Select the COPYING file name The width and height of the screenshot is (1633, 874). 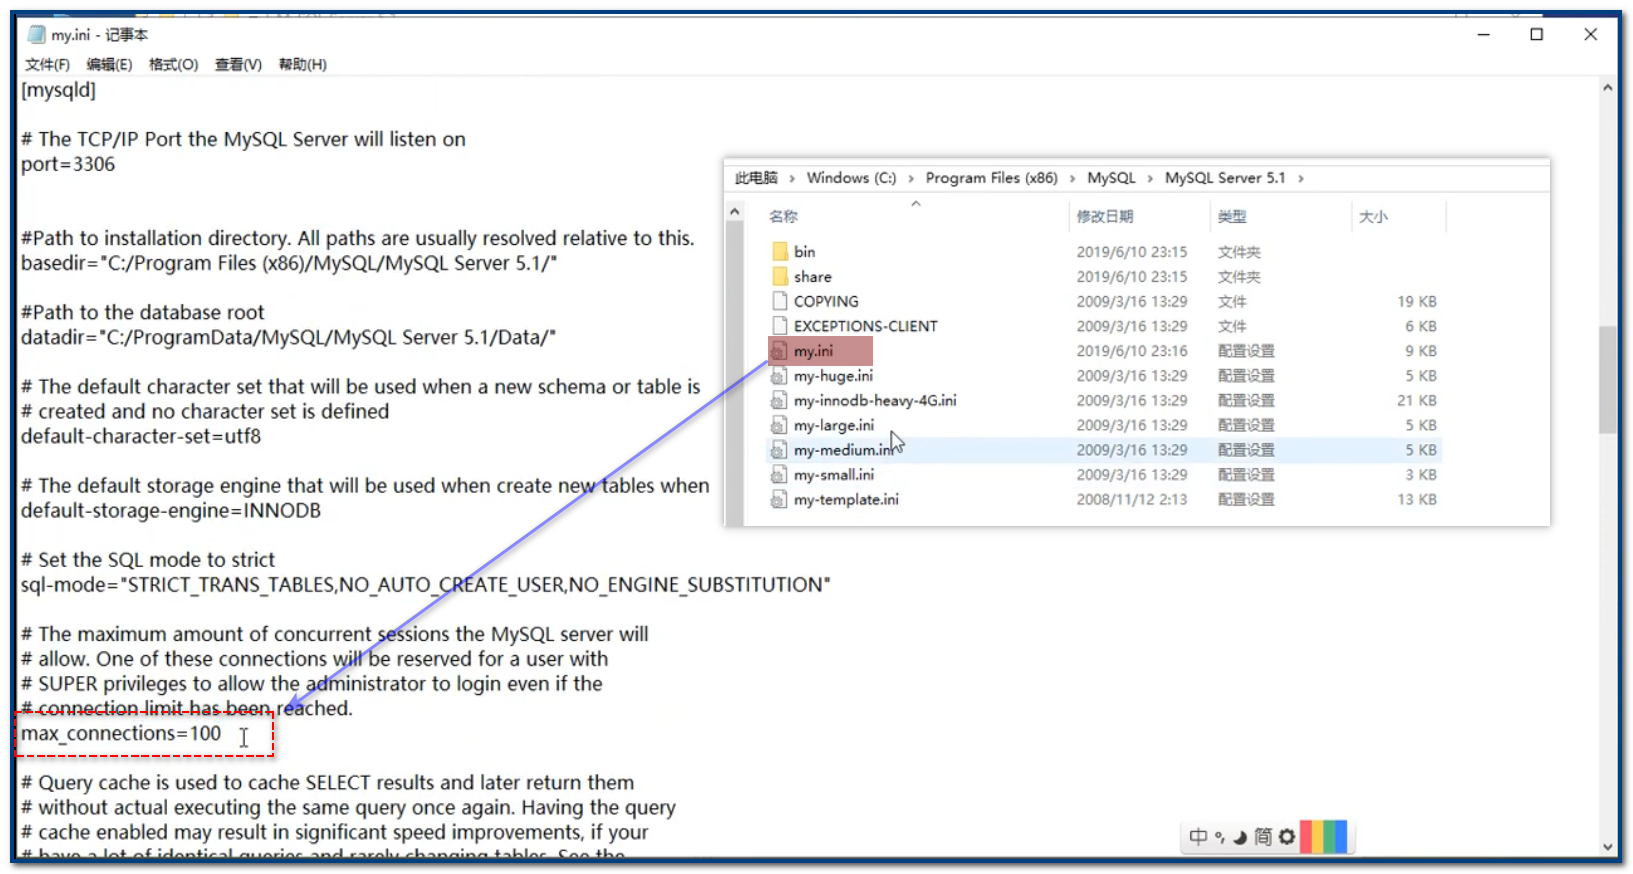click(x=826, y=301)
